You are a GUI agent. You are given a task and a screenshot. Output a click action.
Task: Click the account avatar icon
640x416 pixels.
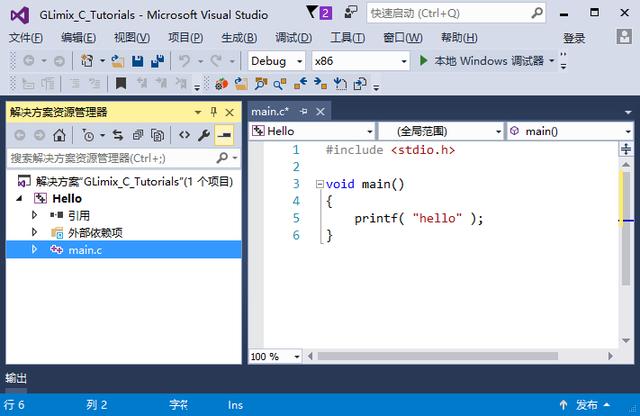624,37
